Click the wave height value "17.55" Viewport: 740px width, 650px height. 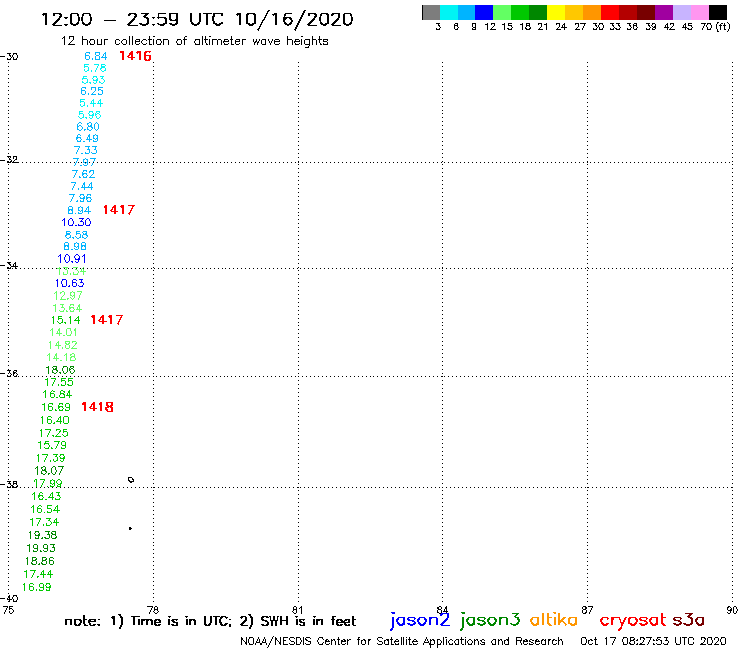(59, 382)
